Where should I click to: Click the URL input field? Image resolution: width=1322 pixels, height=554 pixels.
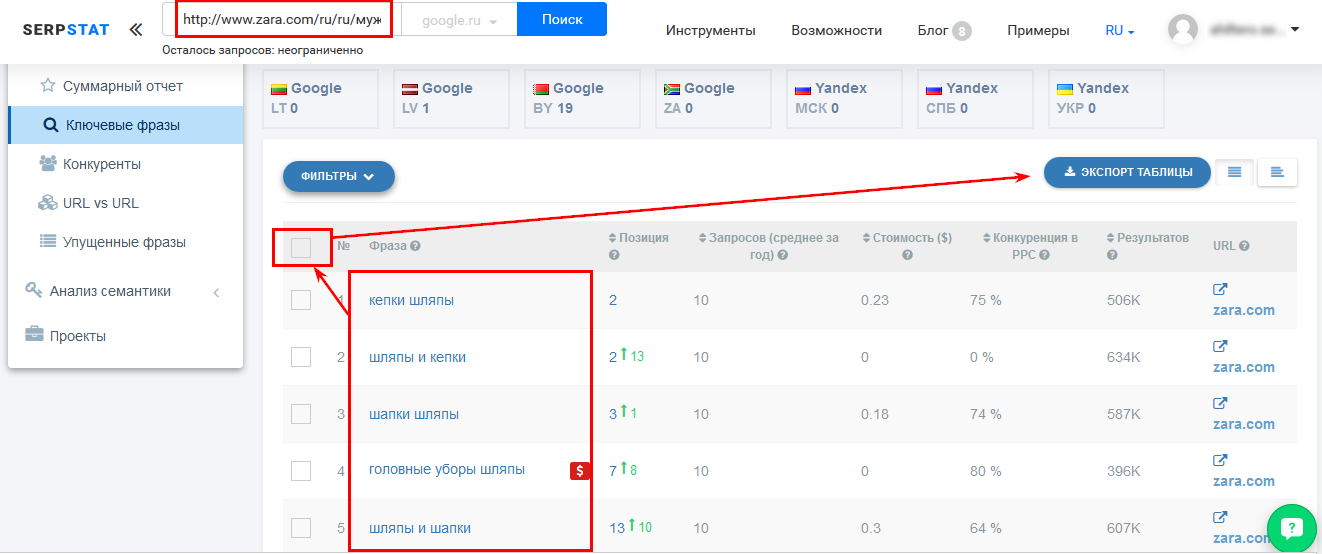pos(282,20)
